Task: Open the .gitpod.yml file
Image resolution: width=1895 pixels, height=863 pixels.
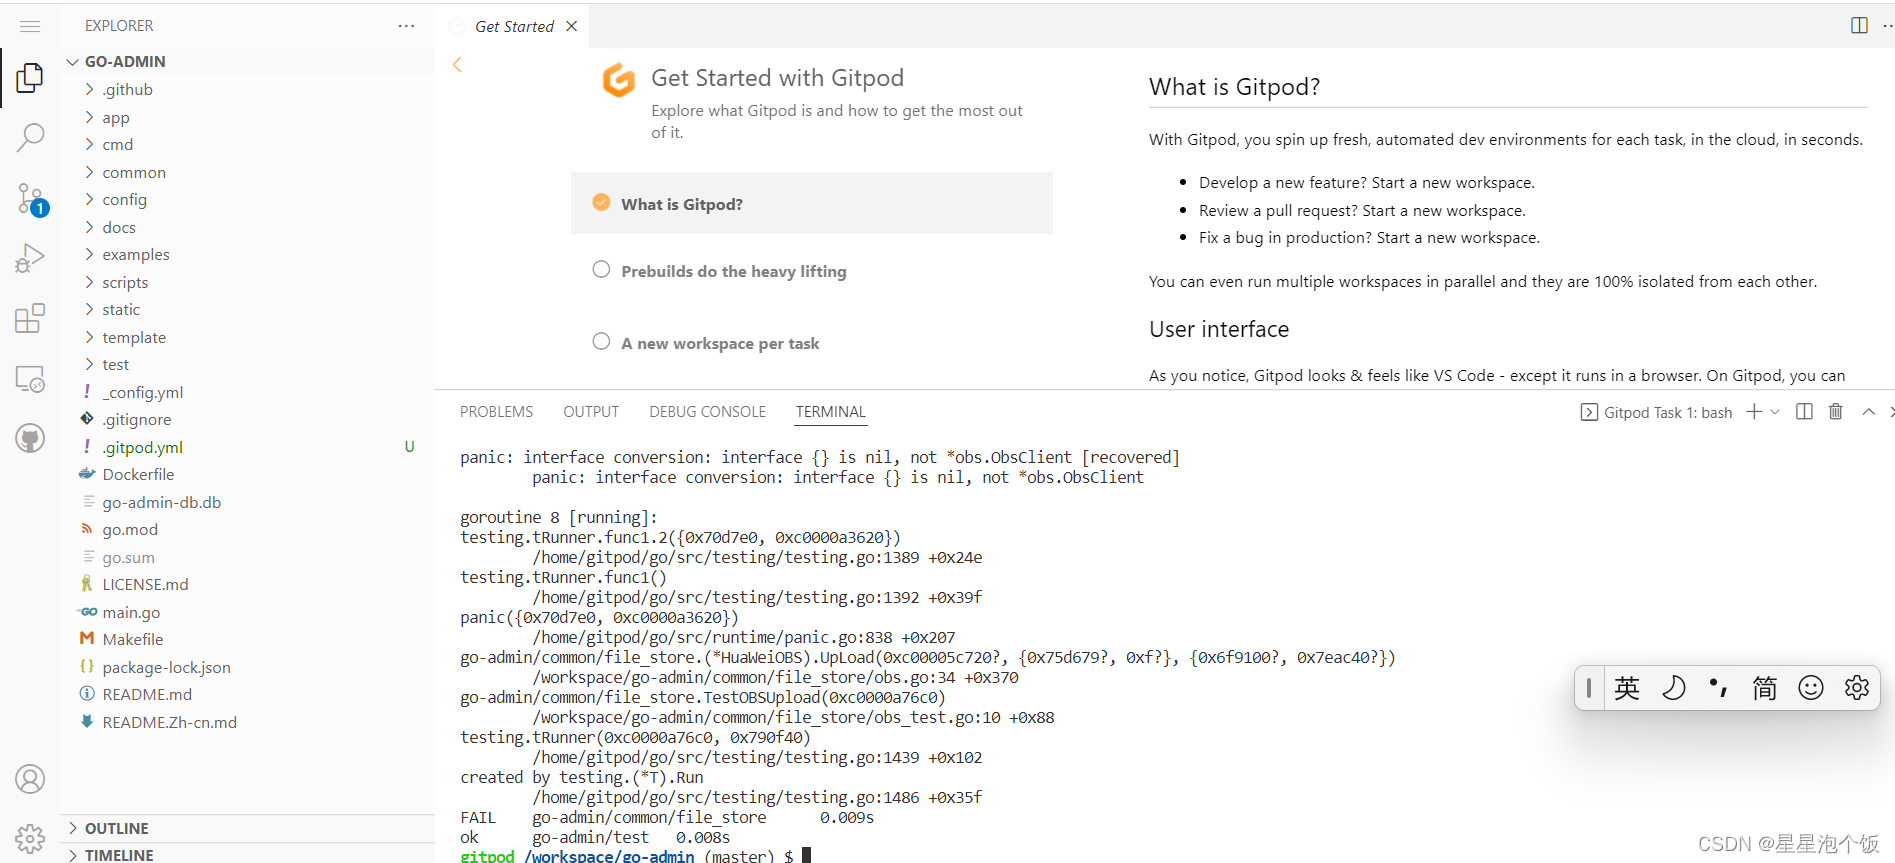Action: [x=247, y=447]
